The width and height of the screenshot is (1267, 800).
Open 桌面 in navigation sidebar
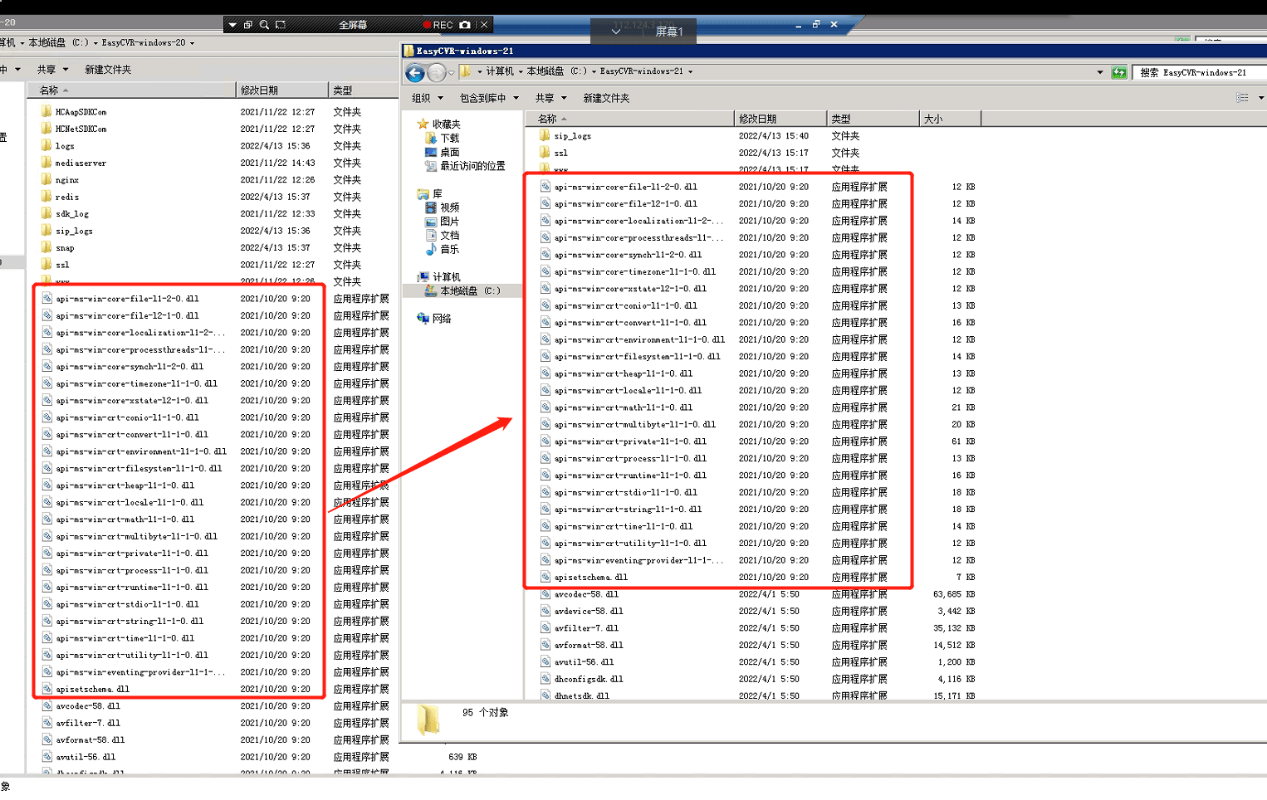coord(441,152)
